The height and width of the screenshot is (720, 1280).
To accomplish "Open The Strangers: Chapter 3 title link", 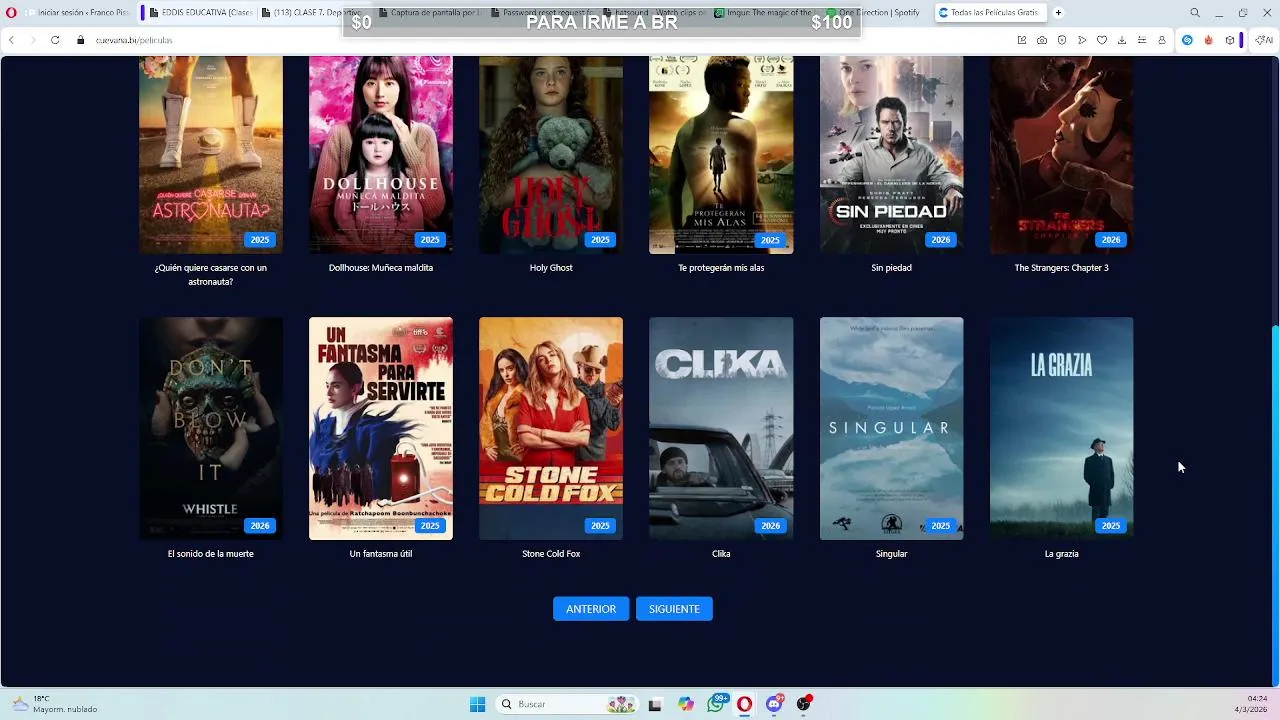I will (1061, 268).
